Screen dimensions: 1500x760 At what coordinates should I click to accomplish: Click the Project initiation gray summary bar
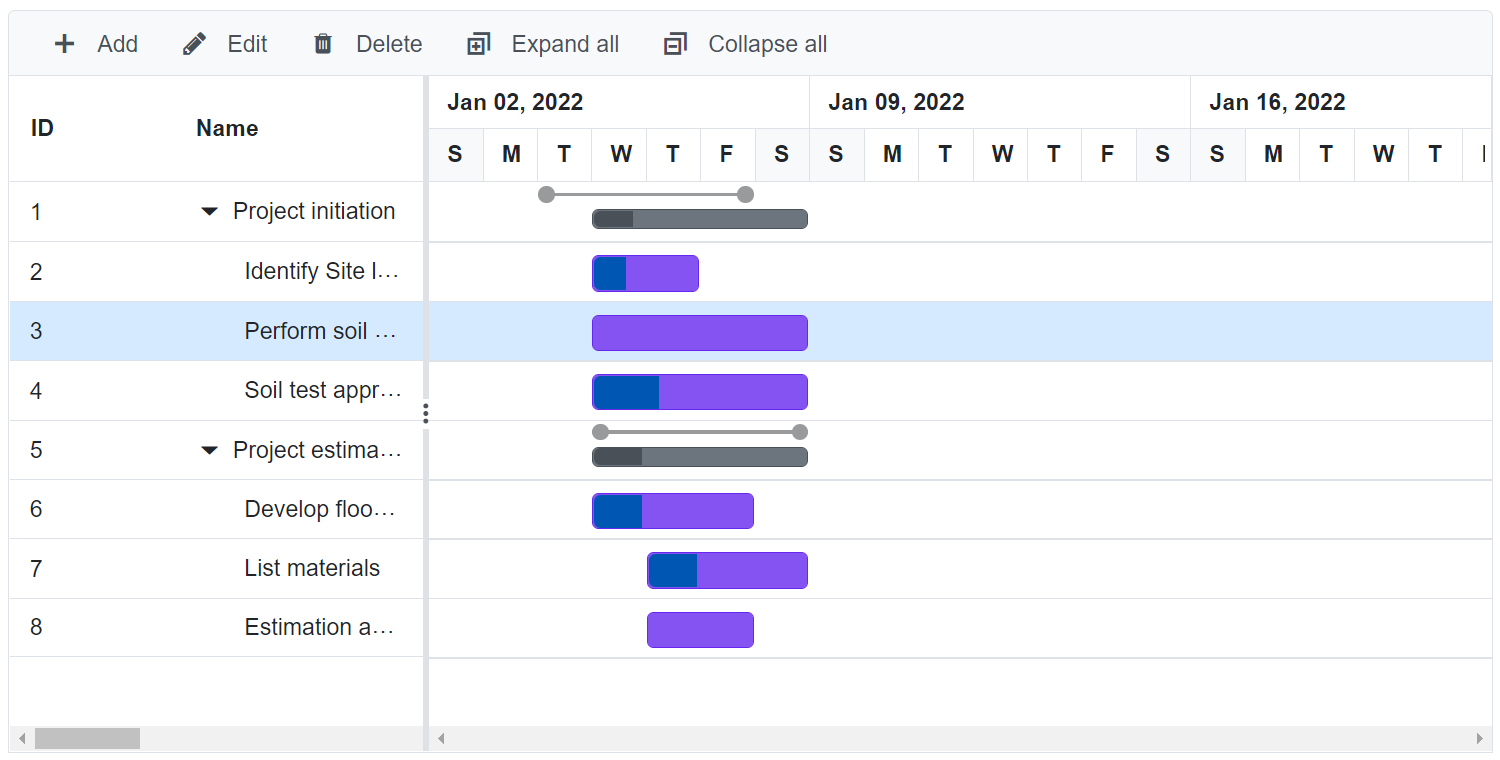pos(700,219)
